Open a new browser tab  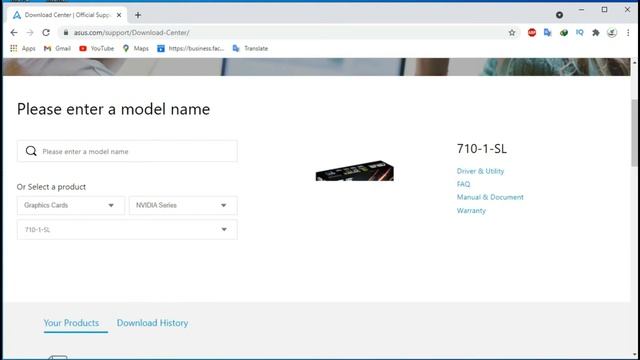(138, 15)
